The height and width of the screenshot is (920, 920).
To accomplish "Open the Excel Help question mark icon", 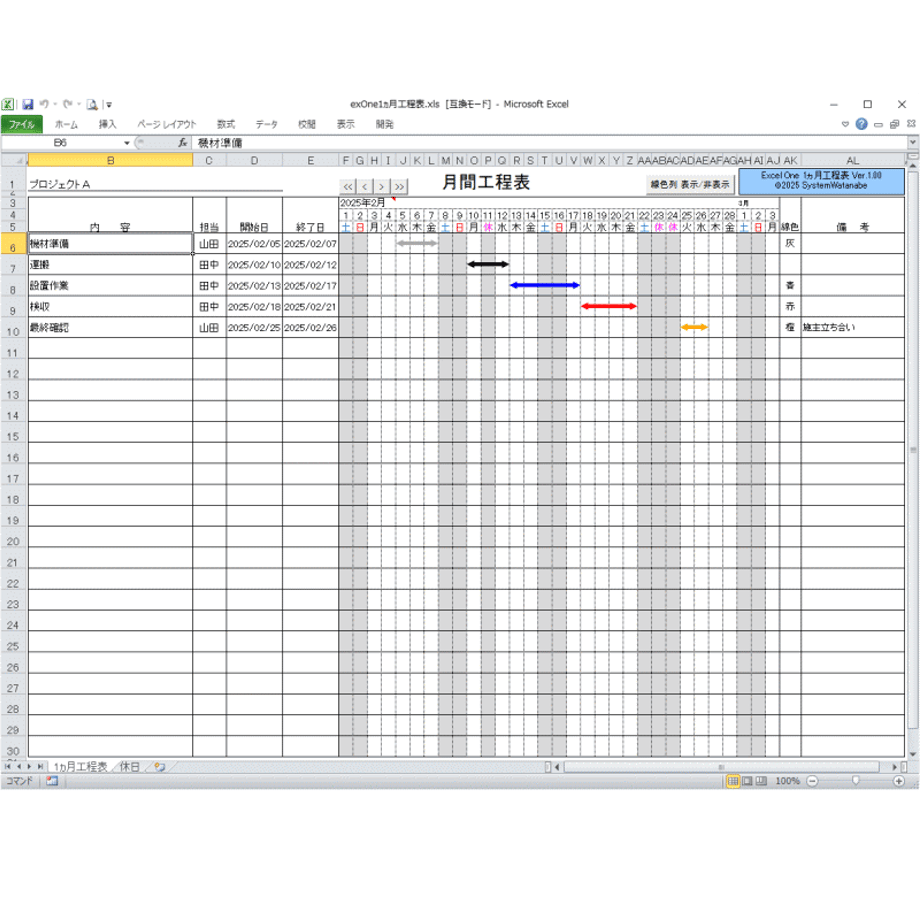I will pos(861,124).
